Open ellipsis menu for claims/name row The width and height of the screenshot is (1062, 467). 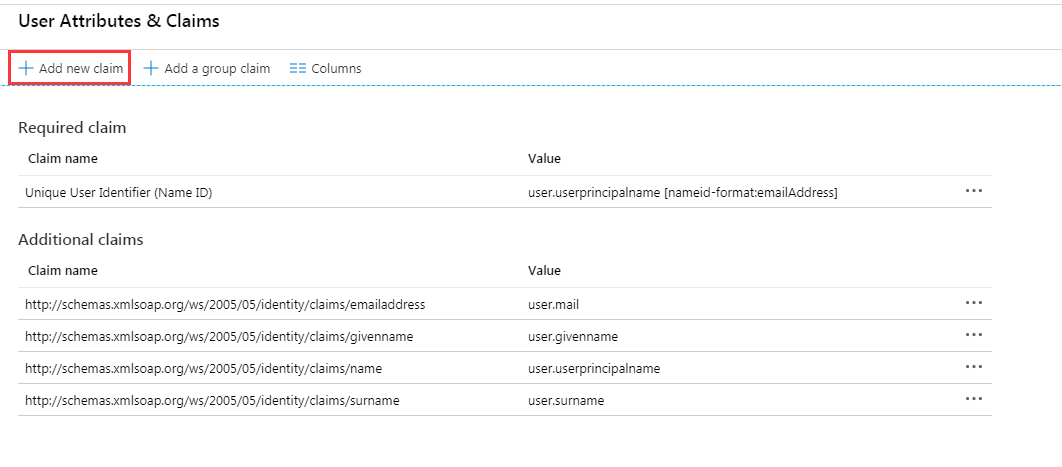tap(973, 367)
